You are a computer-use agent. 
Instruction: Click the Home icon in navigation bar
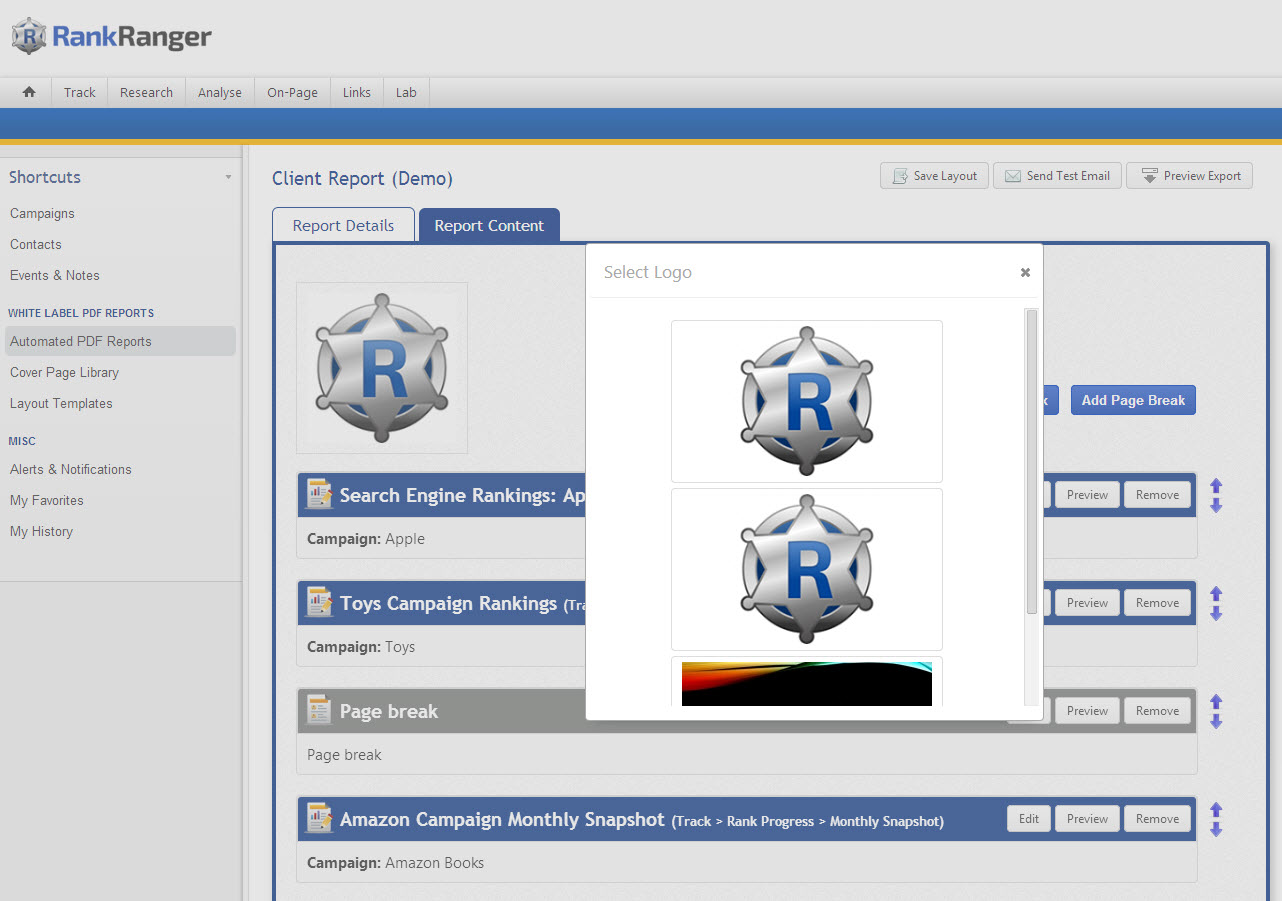[29, 92]
